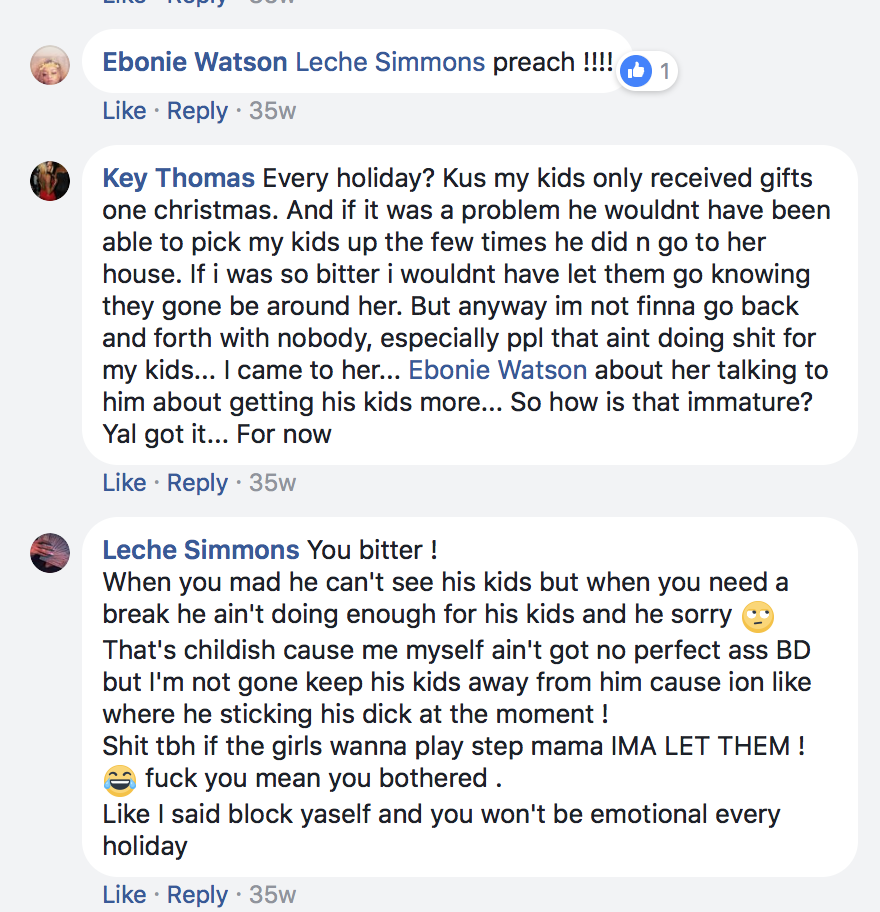Open the 35w timestamp under Key Thomas's comment
Screen dimensions: 880x912
(273, 482)
